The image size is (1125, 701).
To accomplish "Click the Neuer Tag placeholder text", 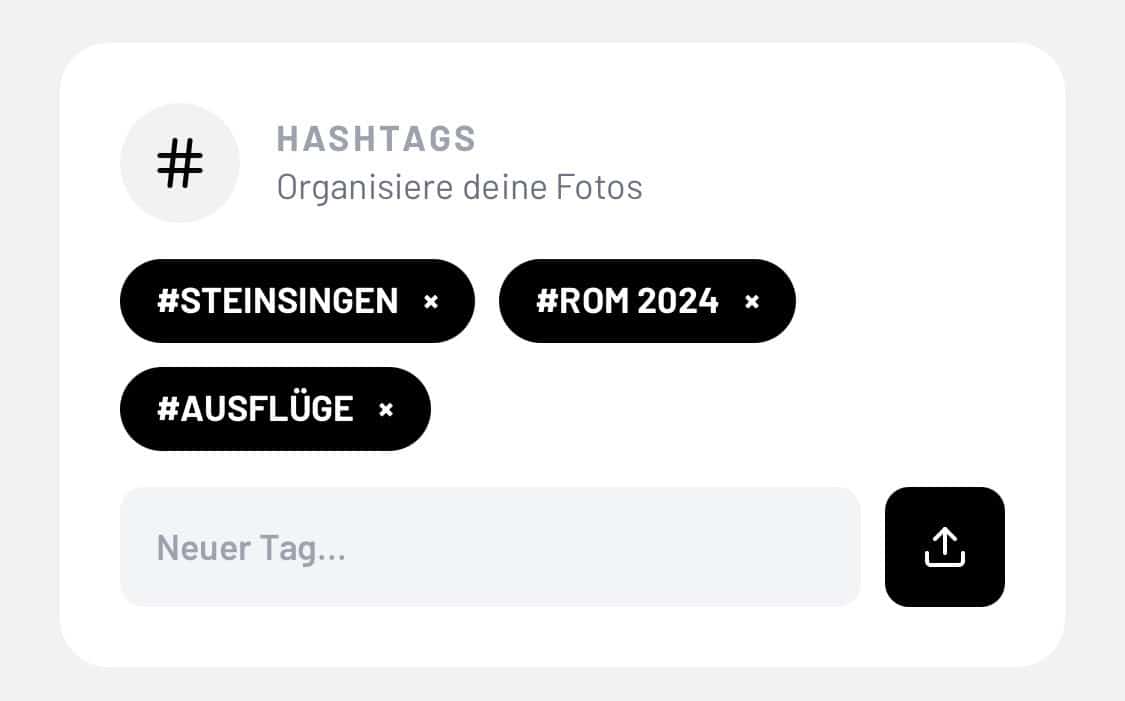I will coord(251,548).
